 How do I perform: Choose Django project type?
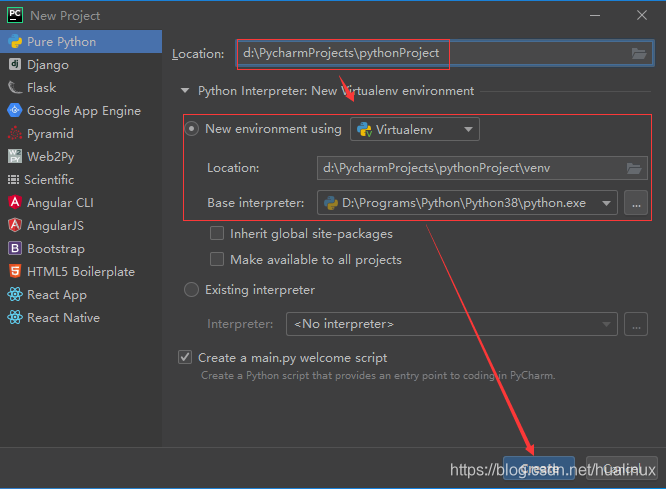[81, 65]
